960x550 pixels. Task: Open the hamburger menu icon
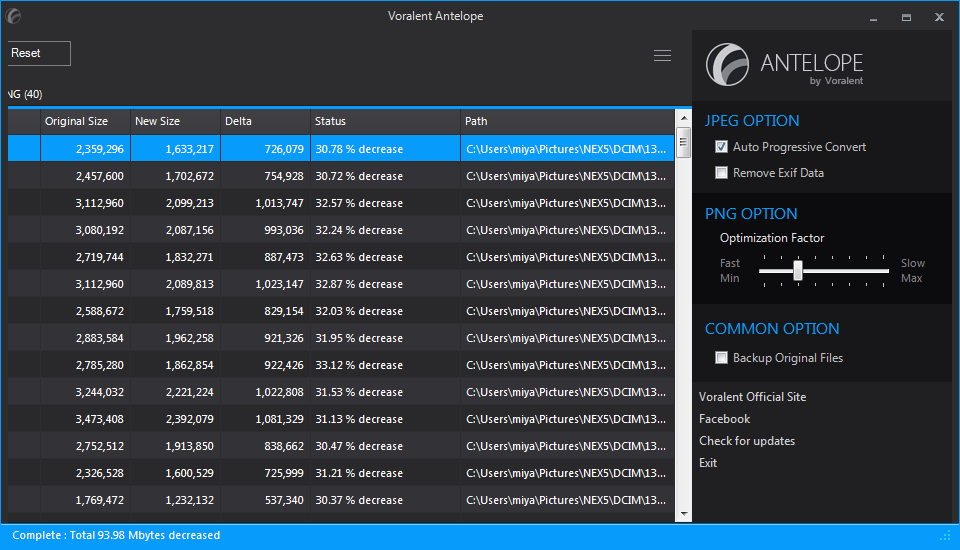(662, 56)
